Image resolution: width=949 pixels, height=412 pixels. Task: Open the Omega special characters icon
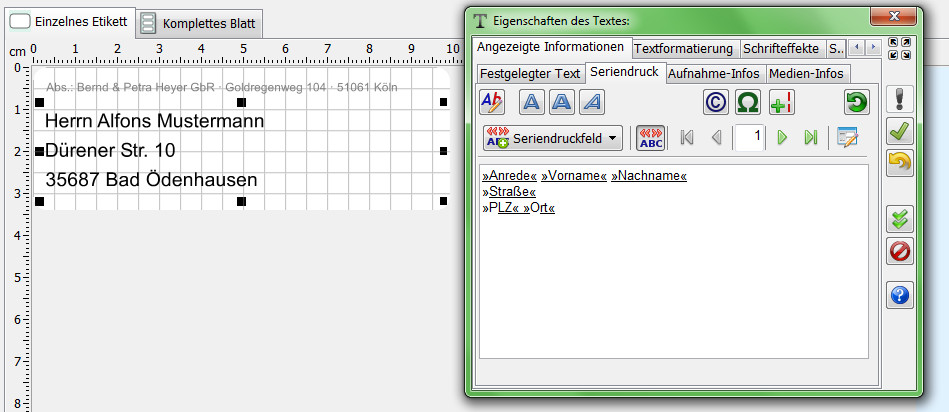point(748,102)
